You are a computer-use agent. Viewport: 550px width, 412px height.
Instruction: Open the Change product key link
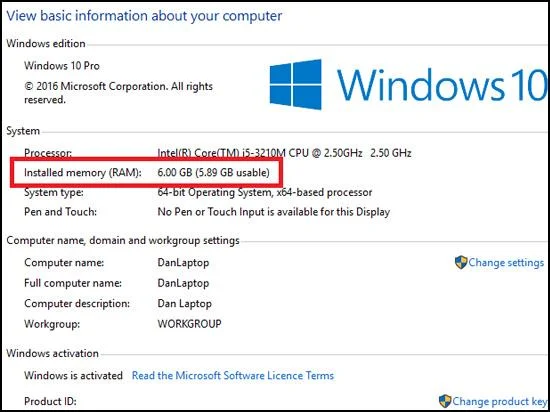tap(500, 401)
